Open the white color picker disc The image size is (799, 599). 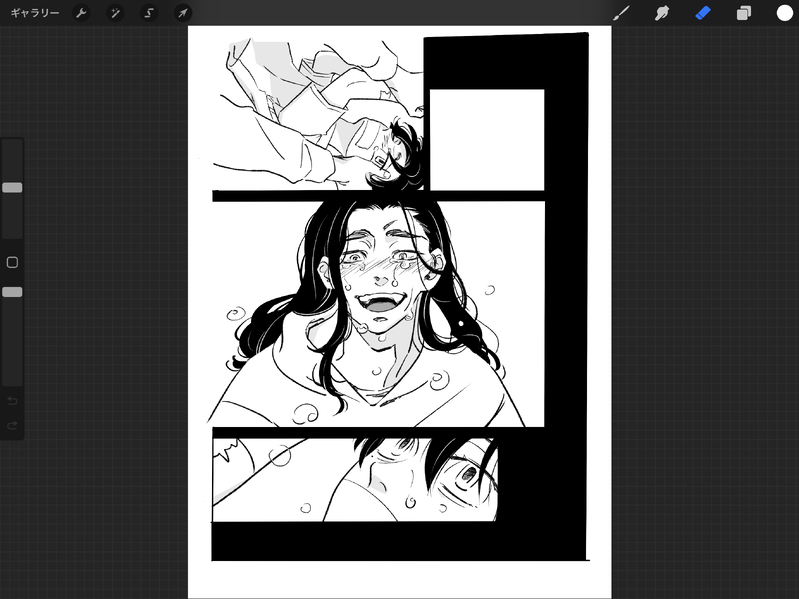click(785, 13)
